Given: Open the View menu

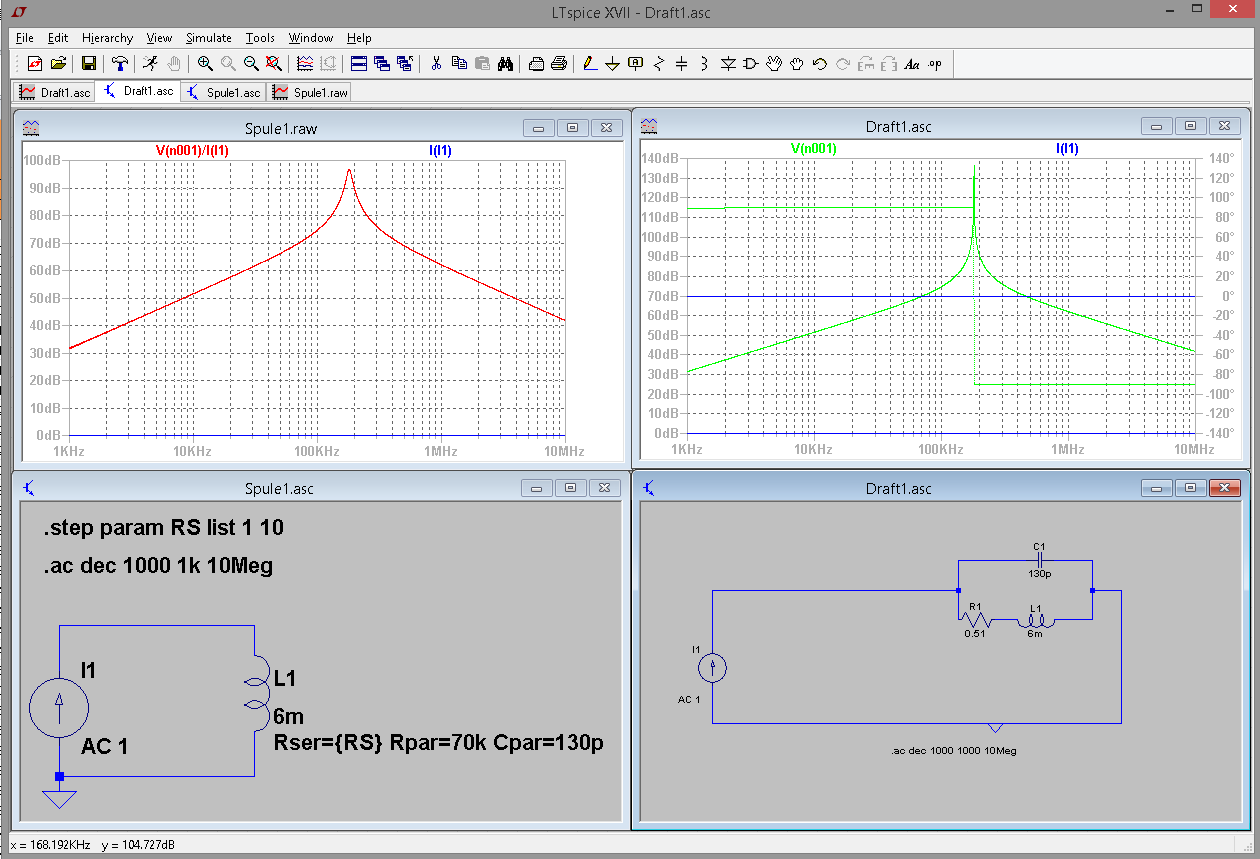Looking at the screenshot, I should click(x=159, y=38).
